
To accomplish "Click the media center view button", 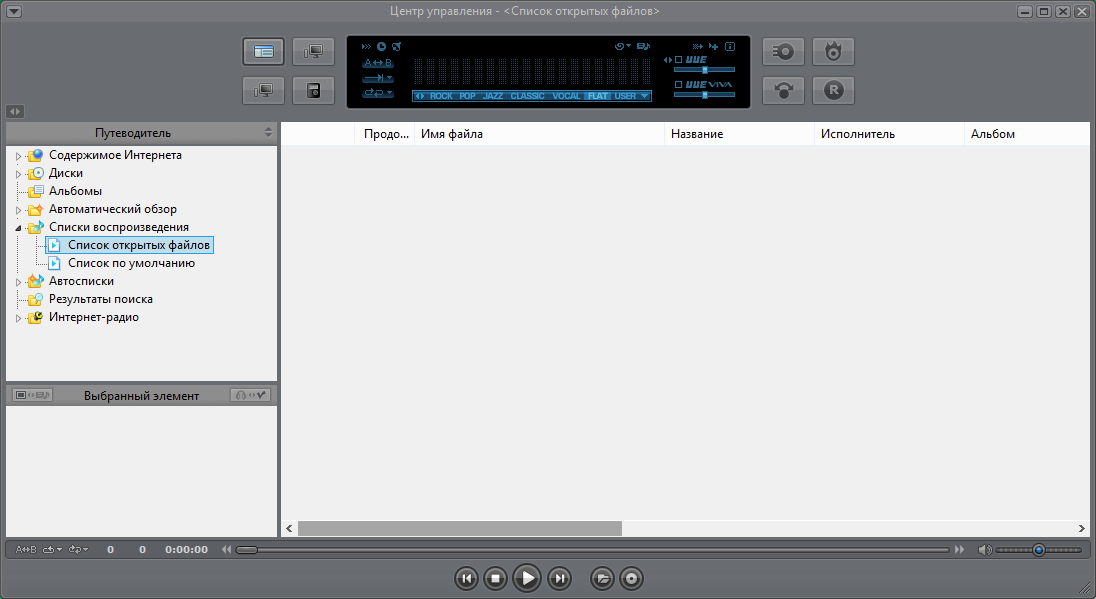I will click(x=264, y=52).
